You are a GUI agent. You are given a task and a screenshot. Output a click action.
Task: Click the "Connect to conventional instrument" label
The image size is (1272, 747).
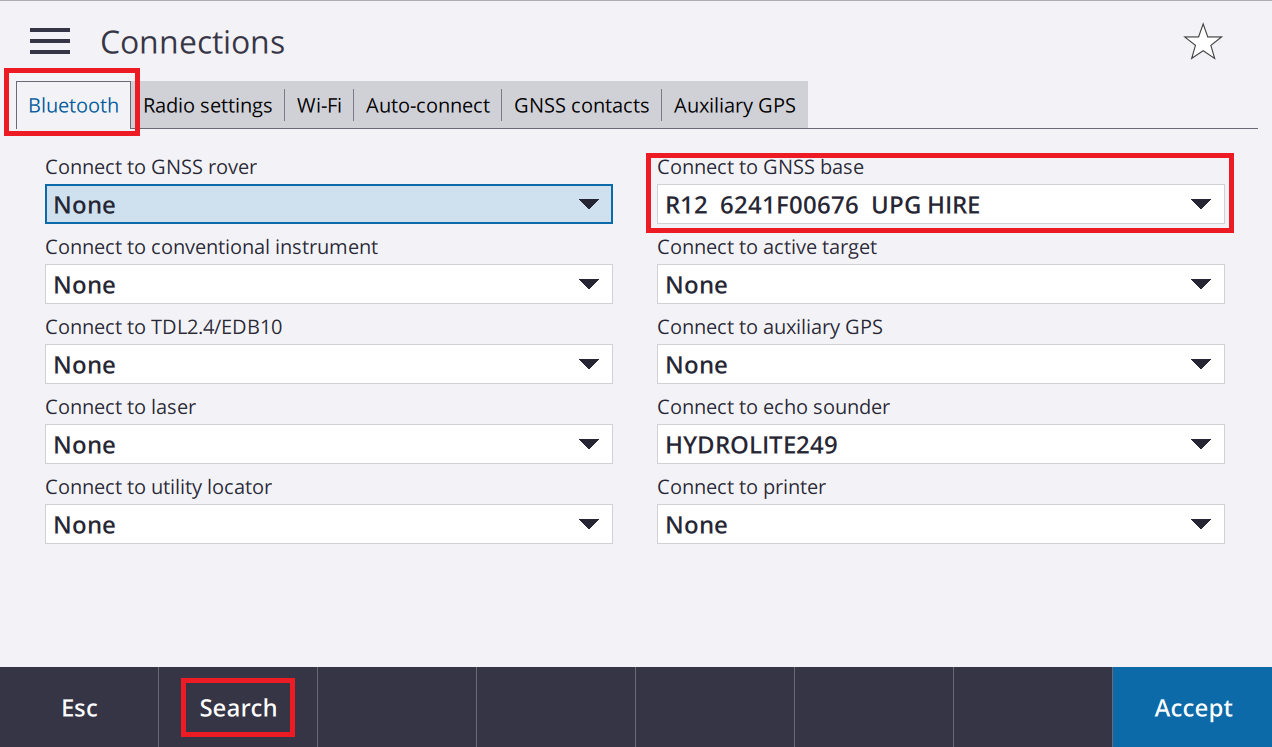[x=212, y=247]
